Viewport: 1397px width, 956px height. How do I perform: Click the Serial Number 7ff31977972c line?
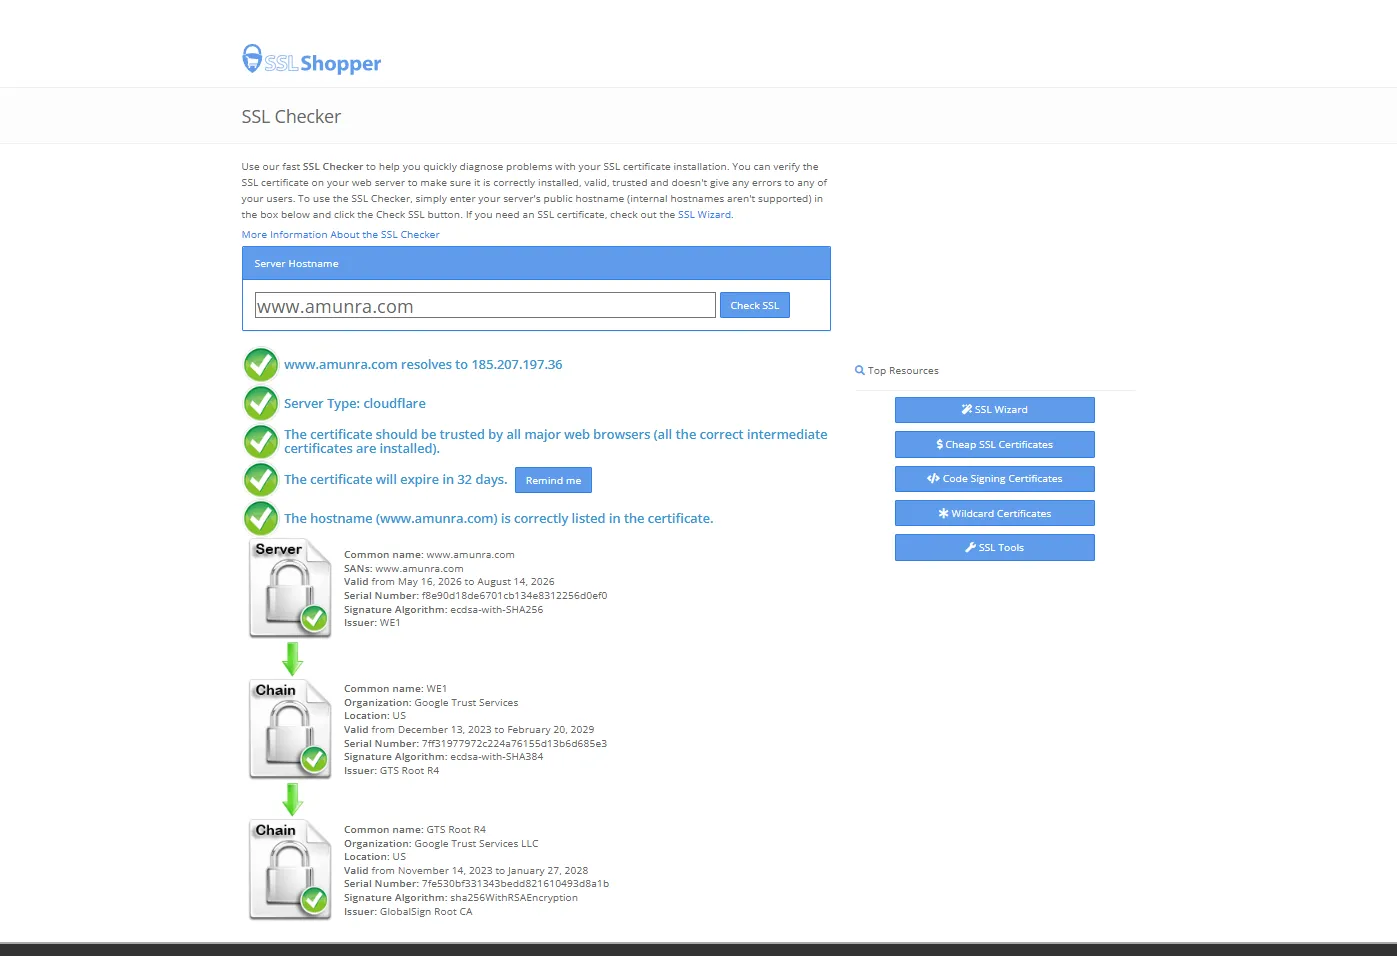click(475, 744)
